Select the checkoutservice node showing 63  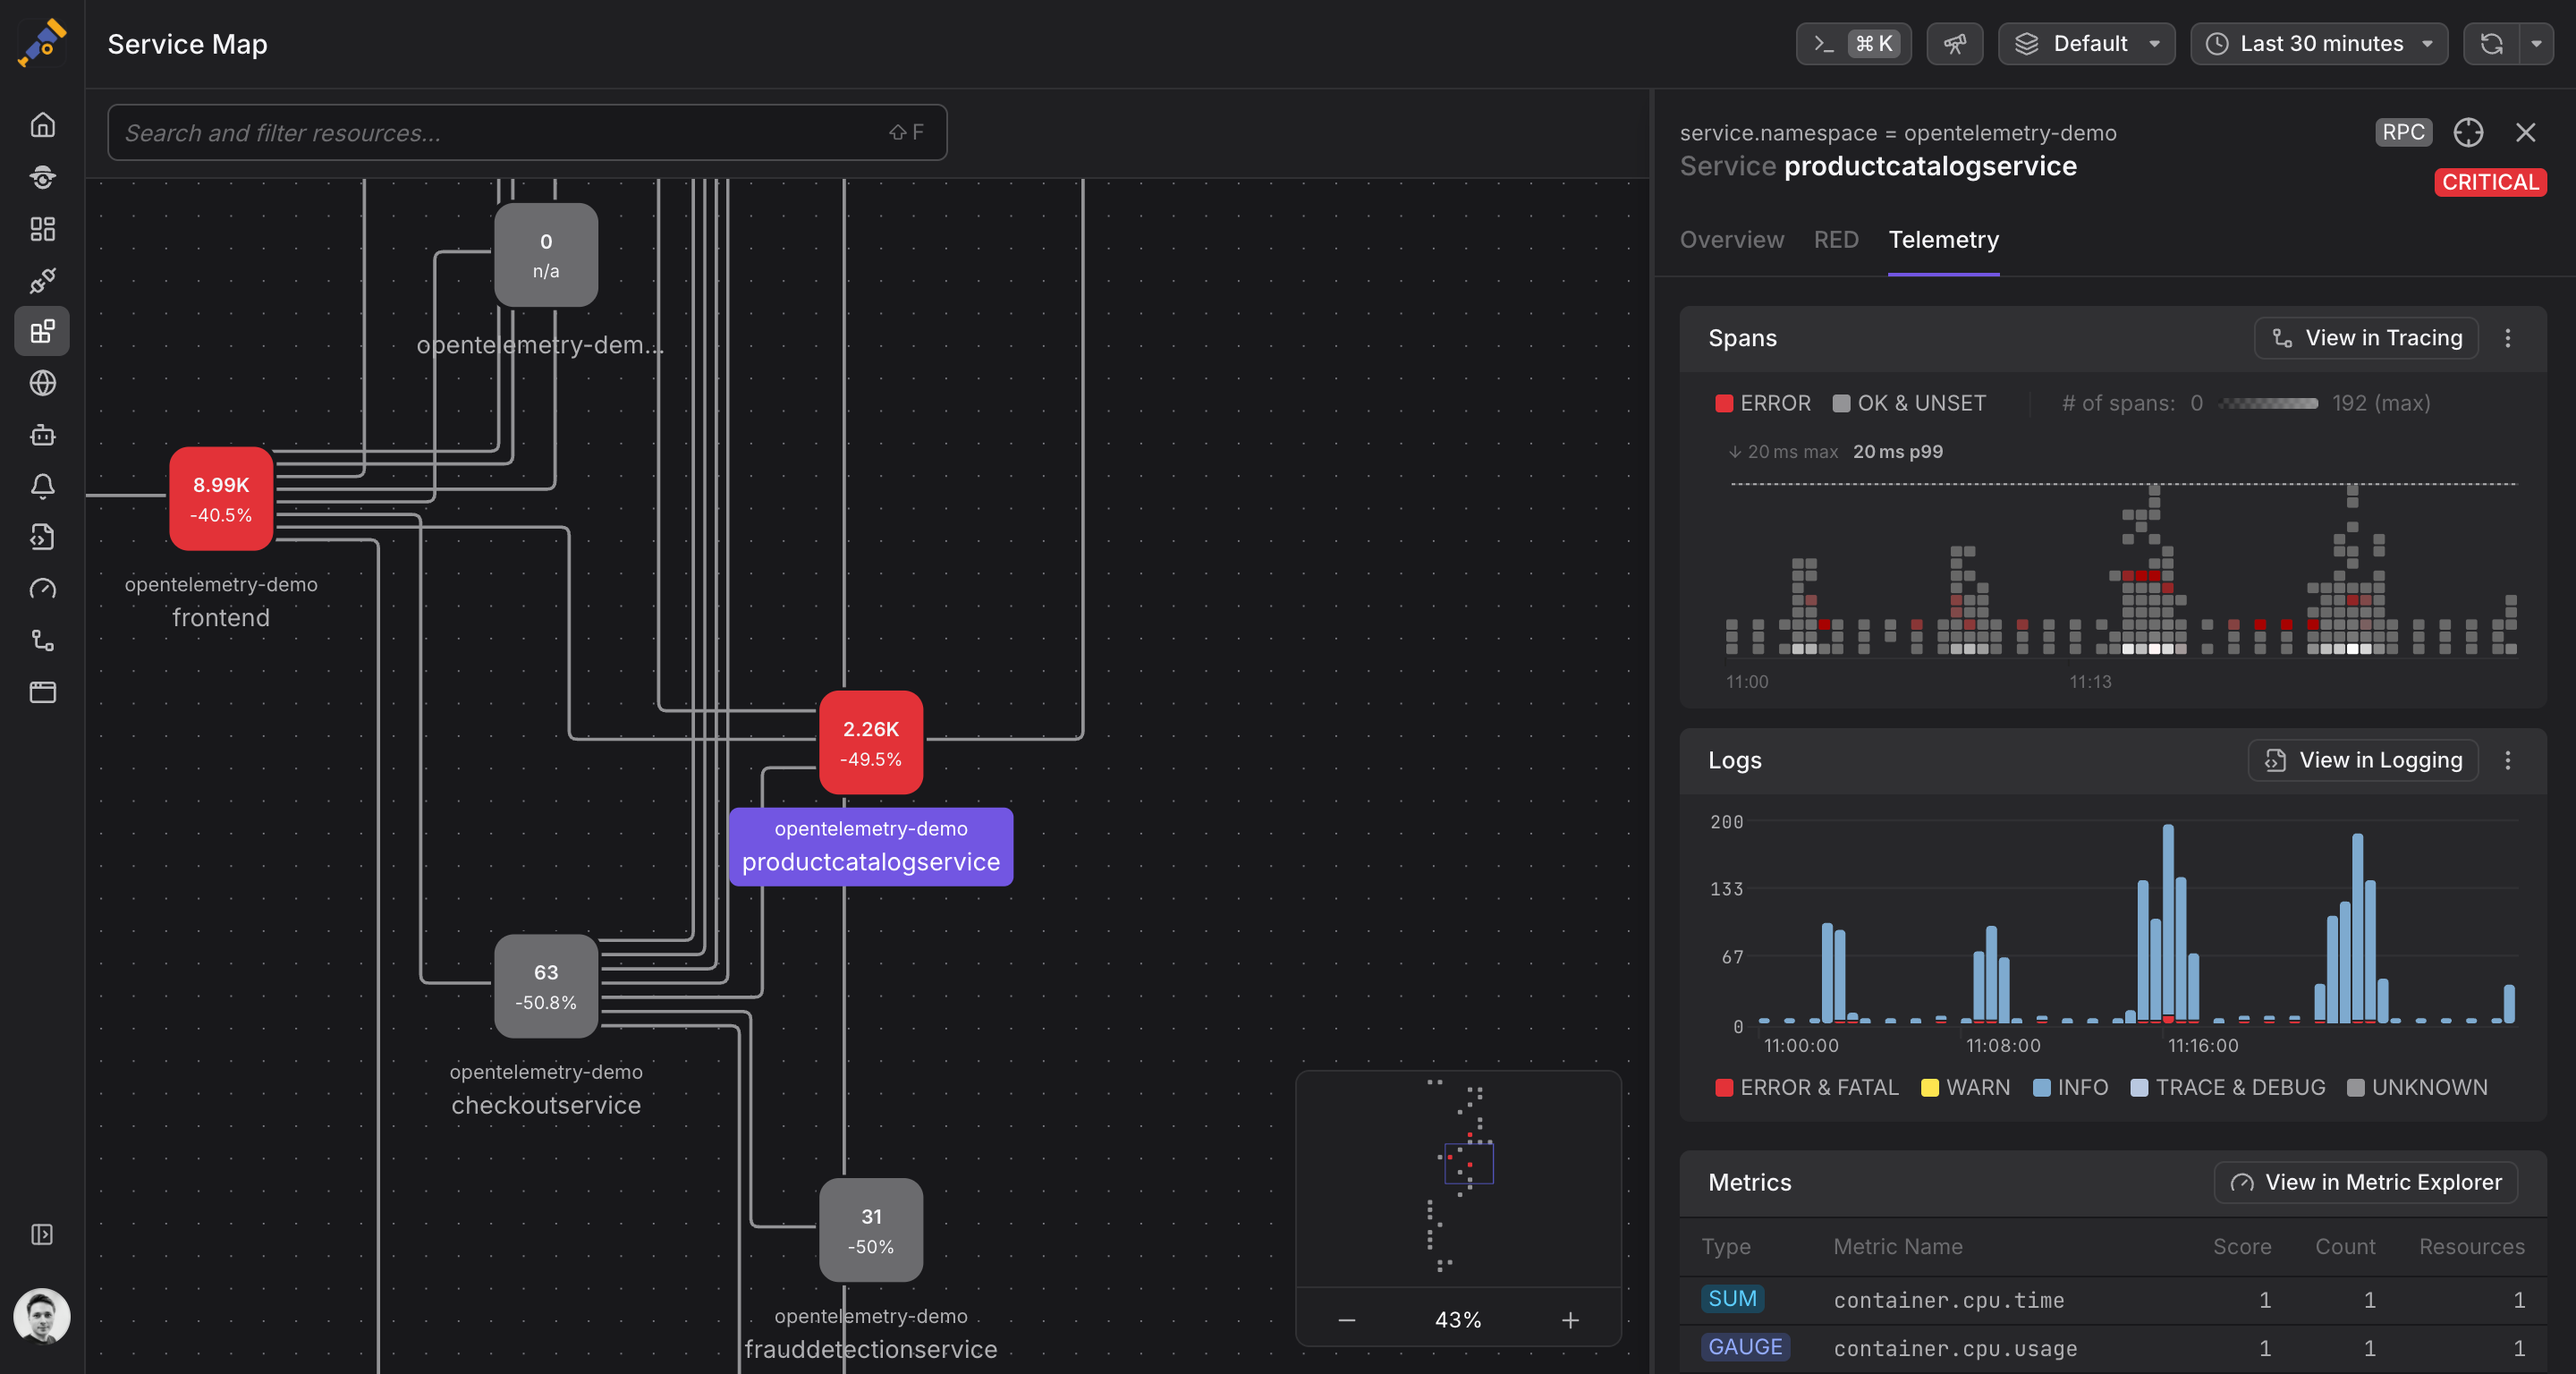pyautogui.click(x=546, y=986)
